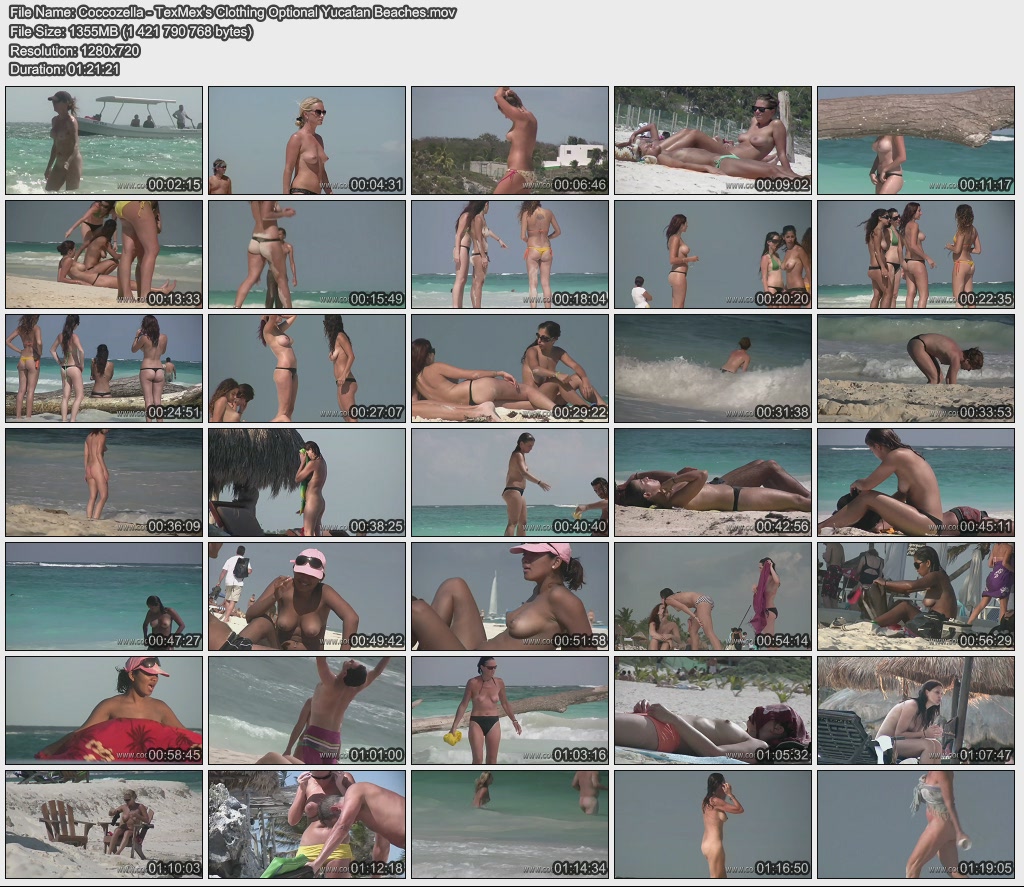Open the beach chair thumbnail at 01:10:03
Screen dimensions: 1024x887
pos(104,824)
